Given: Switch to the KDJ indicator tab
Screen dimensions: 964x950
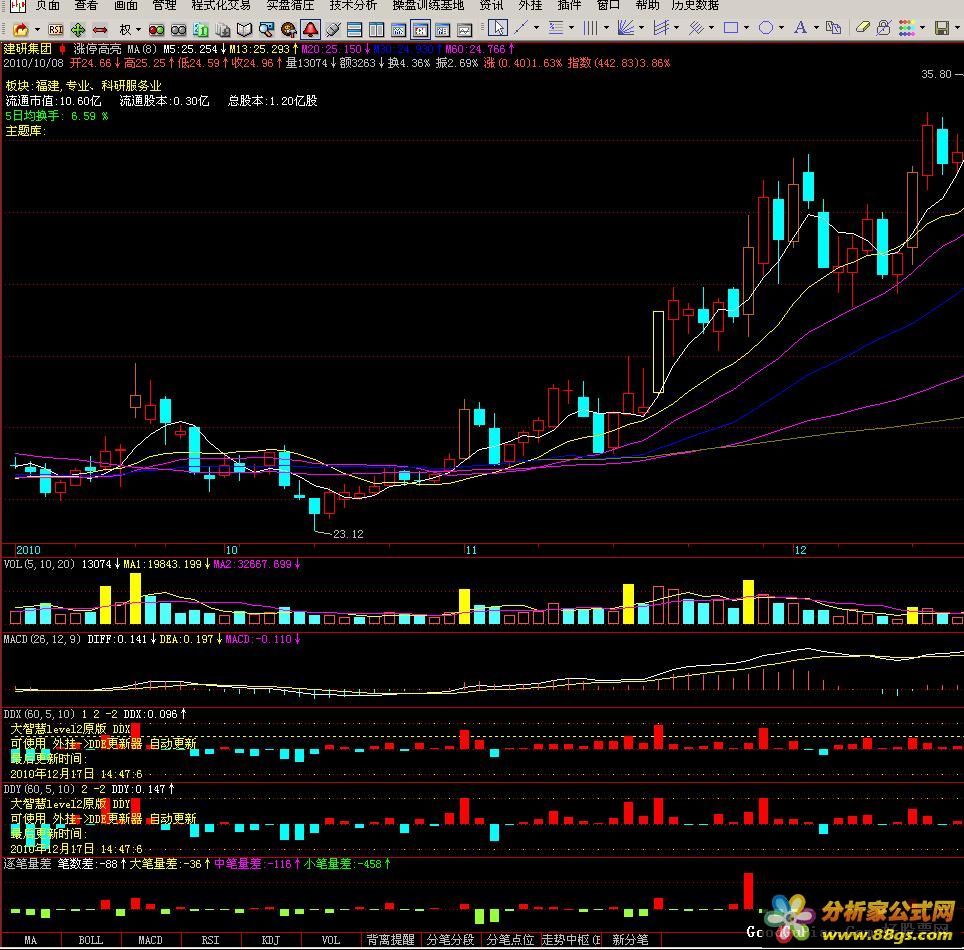Looking at the screenshot, I should (271, 940).
